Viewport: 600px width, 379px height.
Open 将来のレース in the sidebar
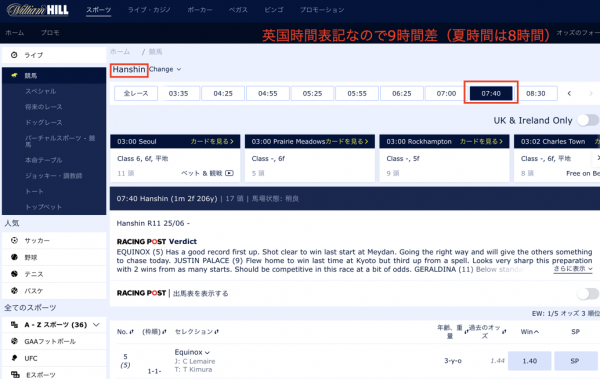(44, 107)
